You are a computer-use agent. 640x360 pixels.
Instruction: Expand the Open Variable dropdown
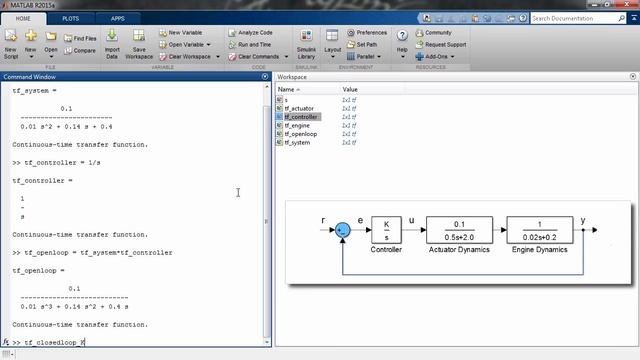tap(209, 44)
